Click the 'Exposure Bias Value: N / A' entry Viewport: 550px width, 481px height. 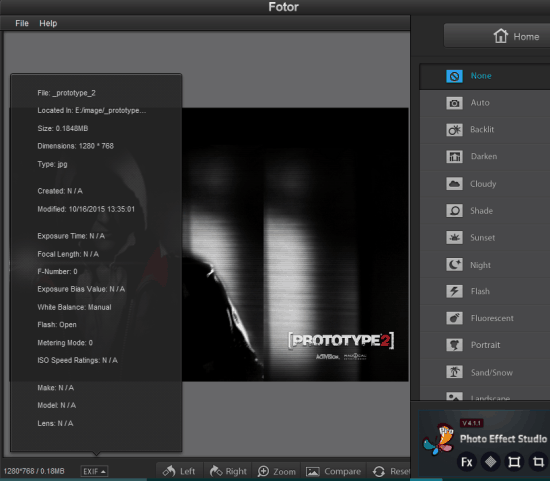(81, 289)
